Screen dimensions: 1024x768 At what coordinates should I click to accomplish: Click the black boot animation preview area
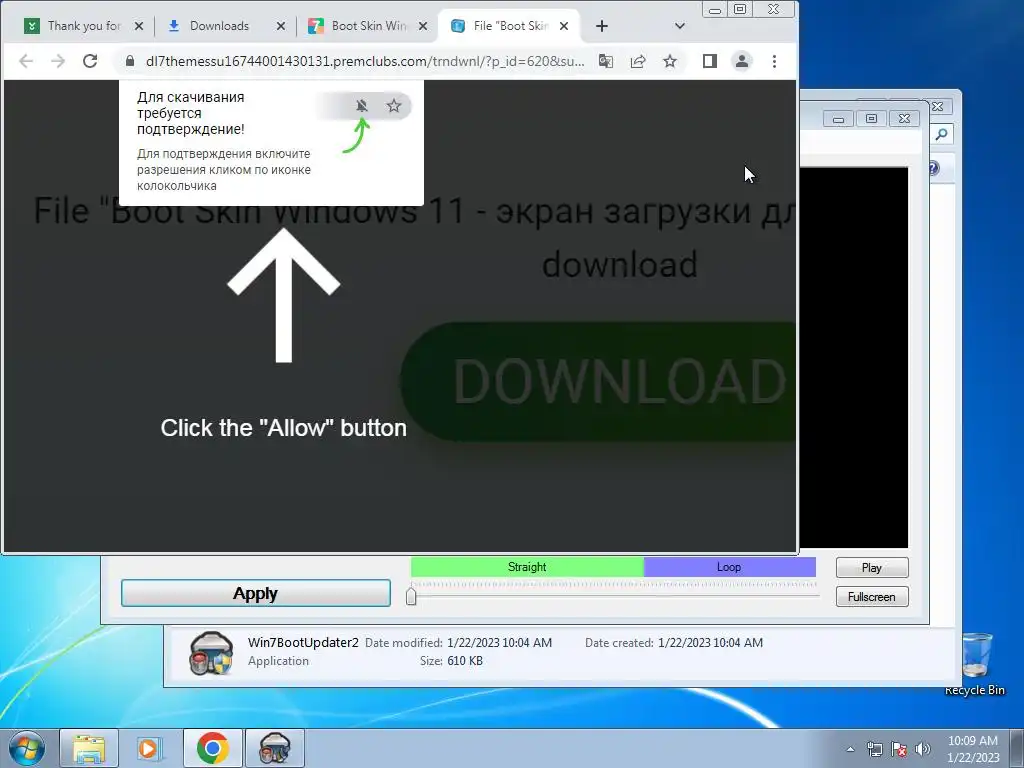(854, 357)
